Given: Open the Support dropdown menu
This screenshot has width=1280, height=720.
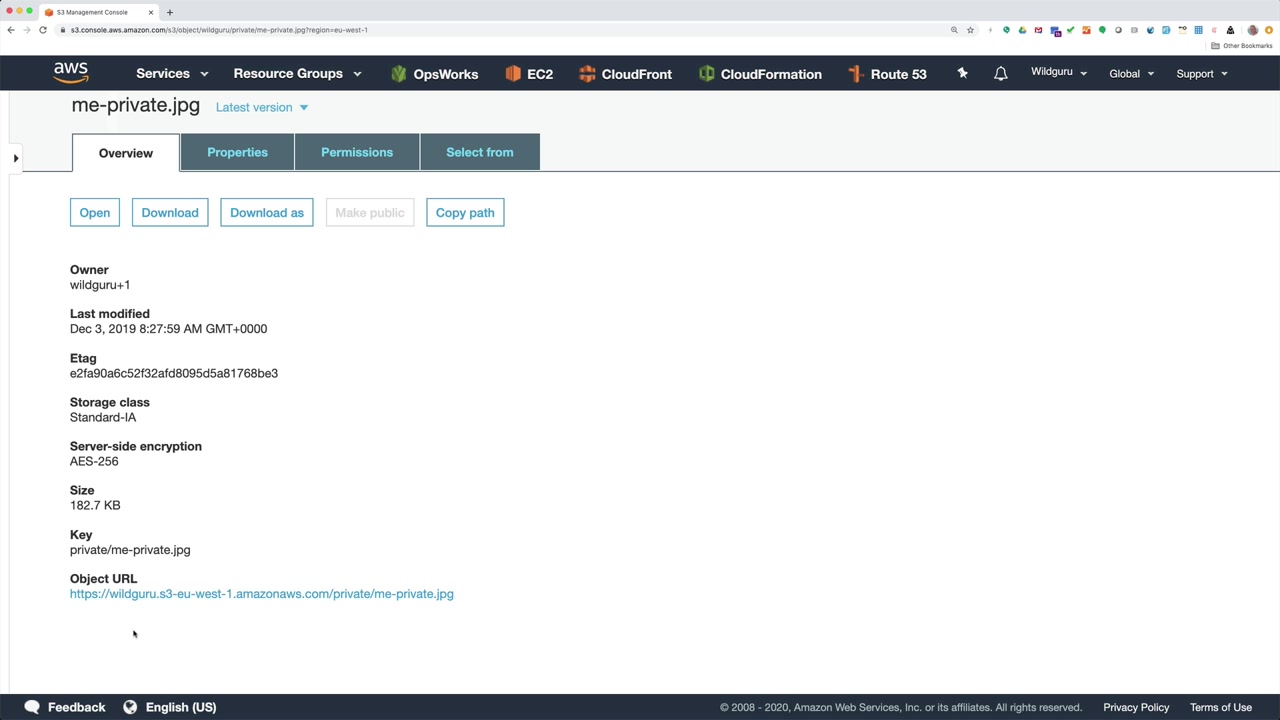Looking at the screenshot, I should coord(1202,74).
